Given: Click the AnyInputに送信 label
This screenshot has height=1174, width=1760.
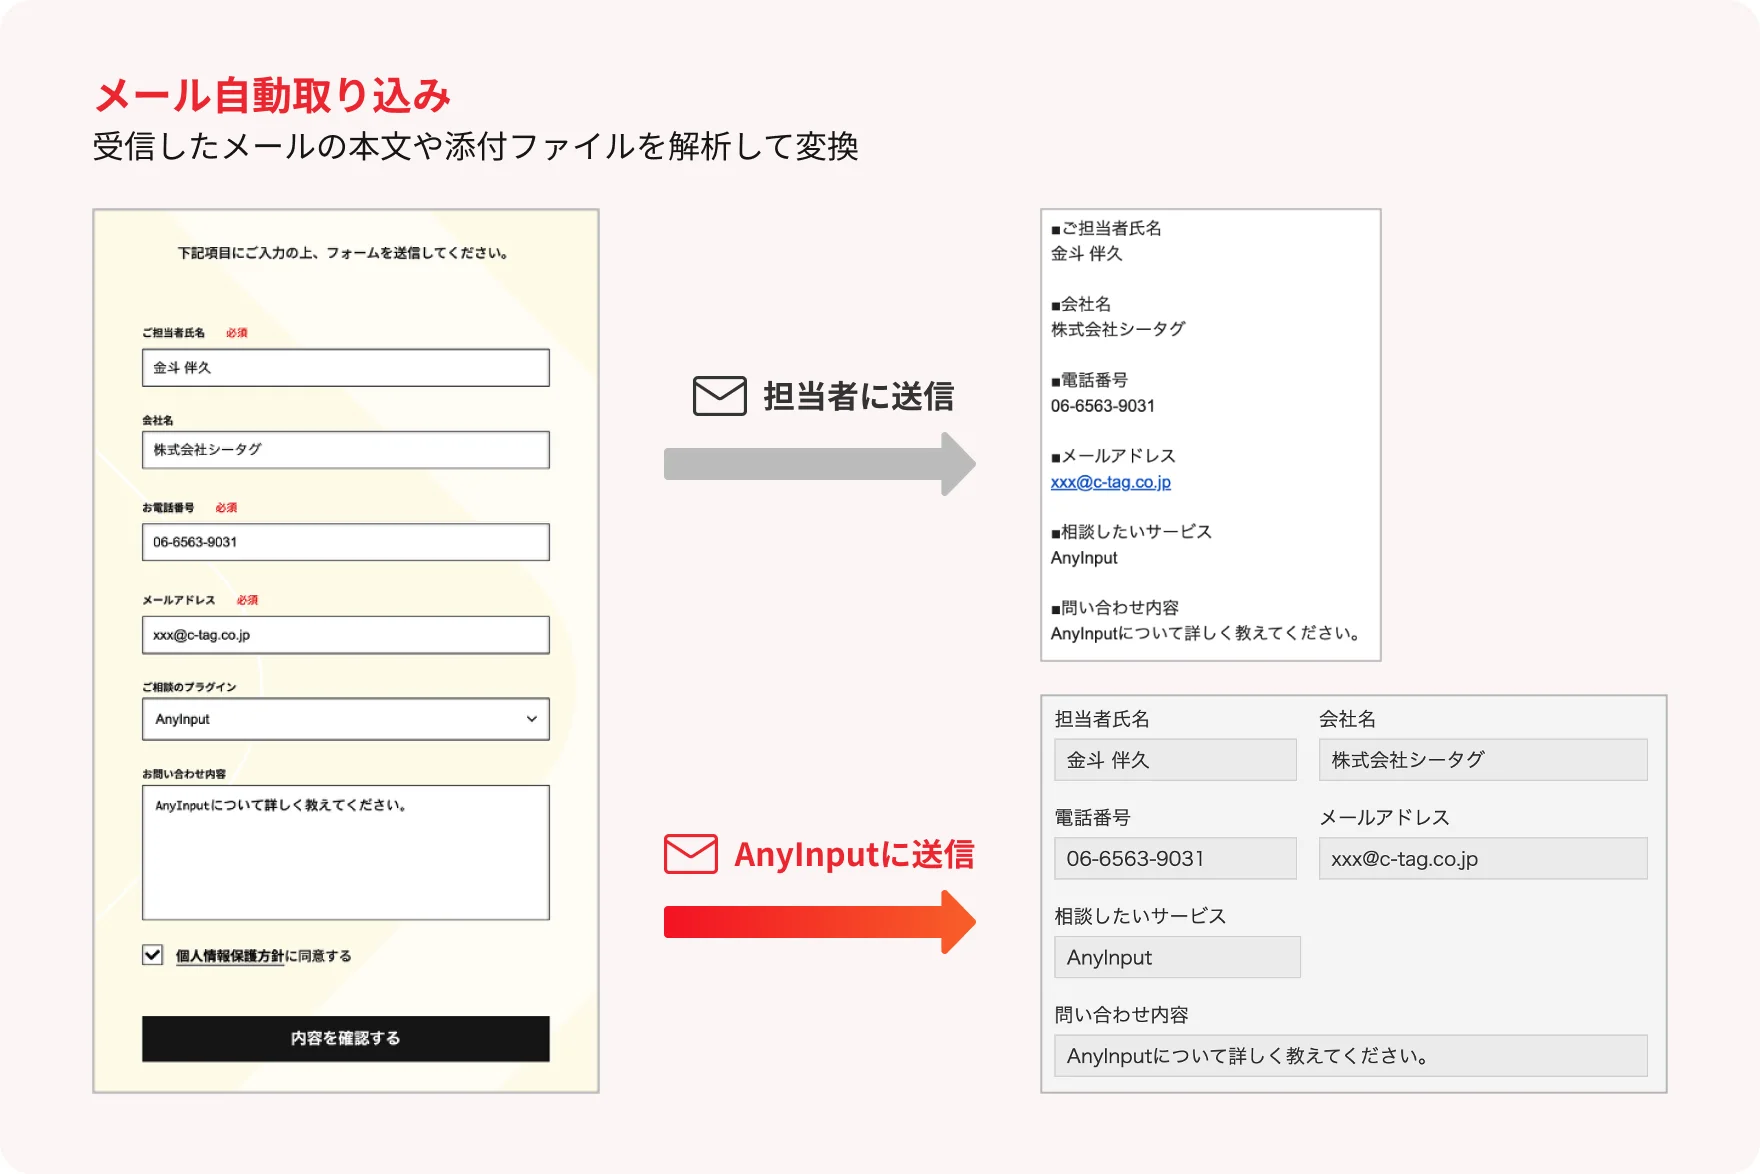Looking at the screenshot, I should [854, 855].
